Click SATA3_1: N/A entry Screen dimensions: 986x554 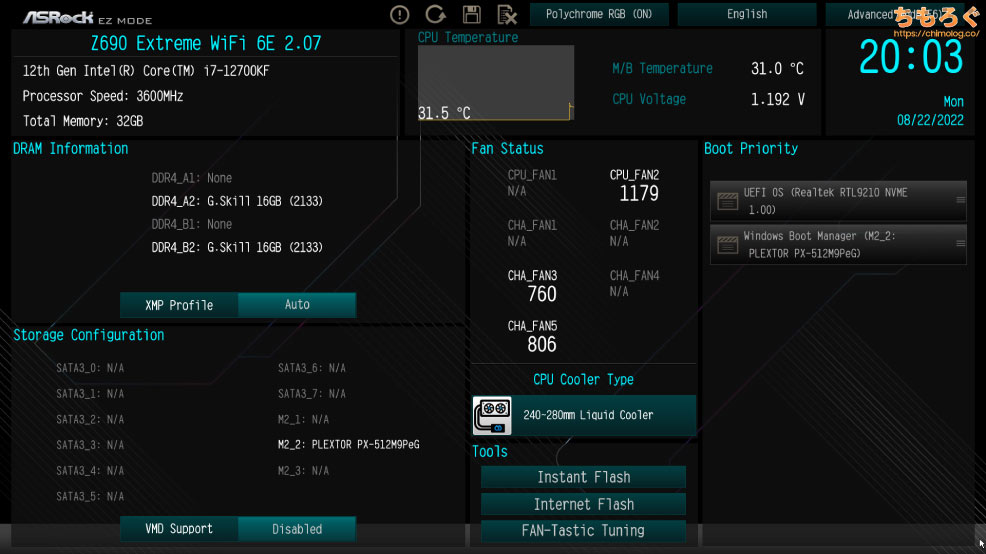[x=90, y=394]
